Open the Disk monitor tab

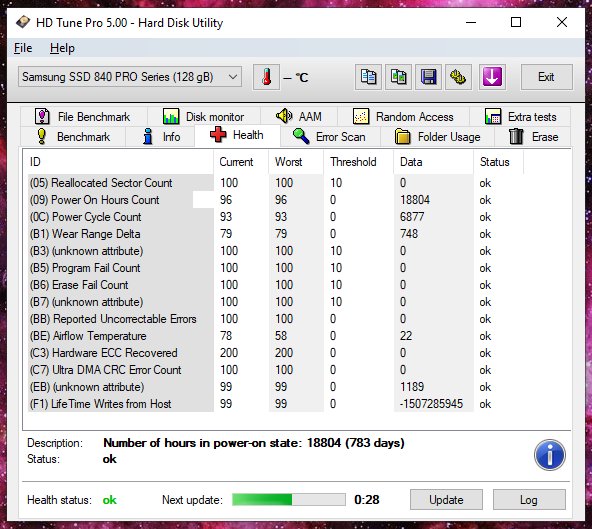click(204, 117)
